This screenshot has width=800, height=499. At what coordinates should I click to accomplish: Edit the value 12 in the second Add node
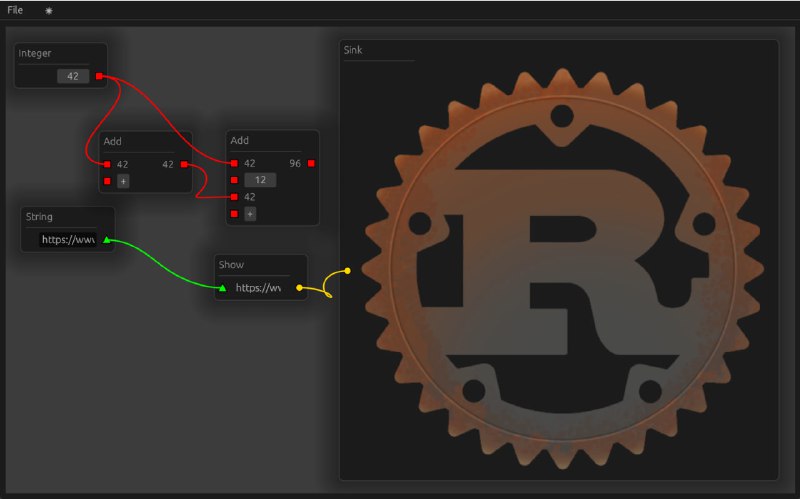coord(260,180)
